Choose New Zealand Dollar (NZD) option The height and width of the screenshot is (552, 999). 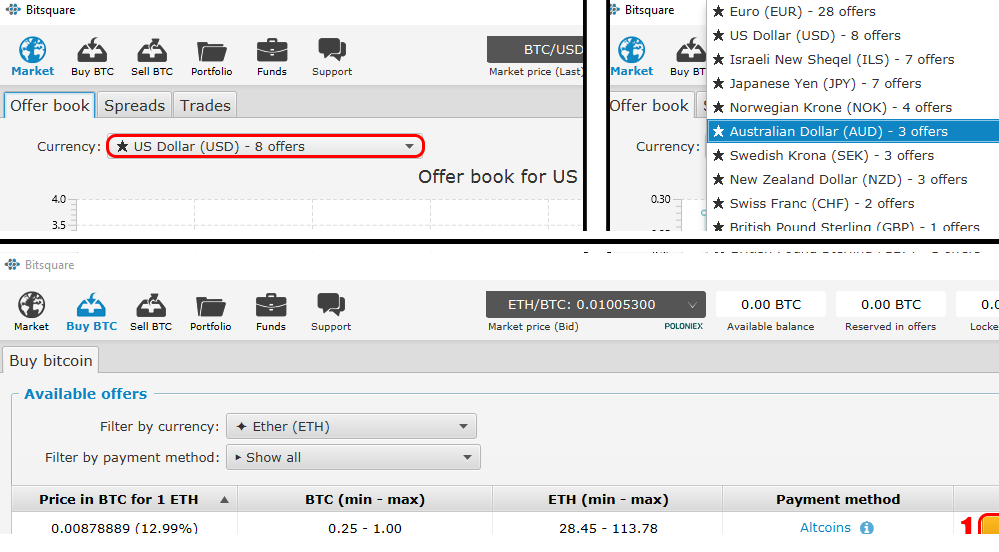(853, 179)
